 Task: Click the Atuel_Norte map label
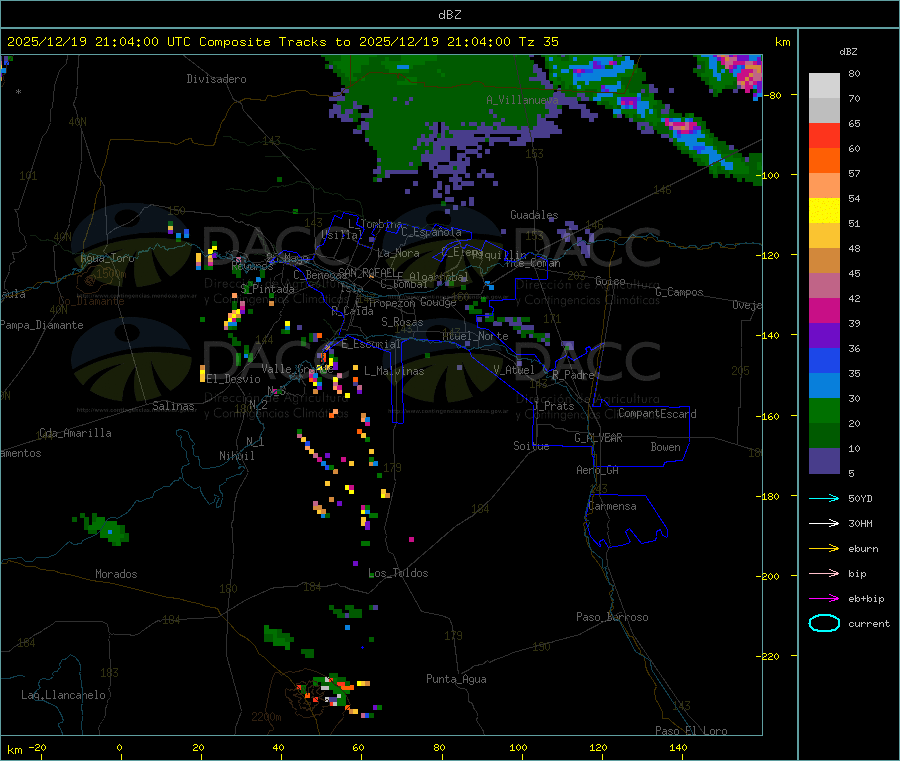click(475, 336)
